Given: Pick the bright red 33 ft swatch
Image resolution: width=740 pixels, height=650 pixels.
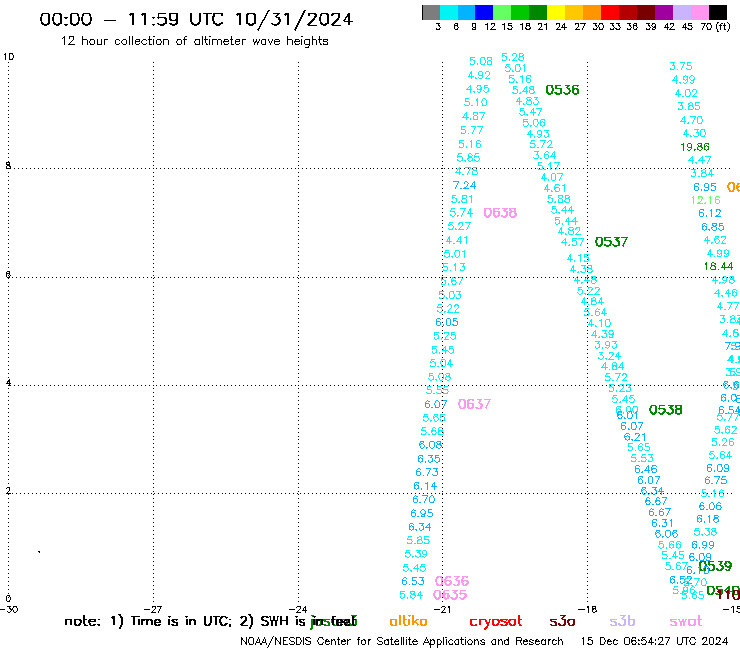Looking at the screenshot, I should (610, 12).
